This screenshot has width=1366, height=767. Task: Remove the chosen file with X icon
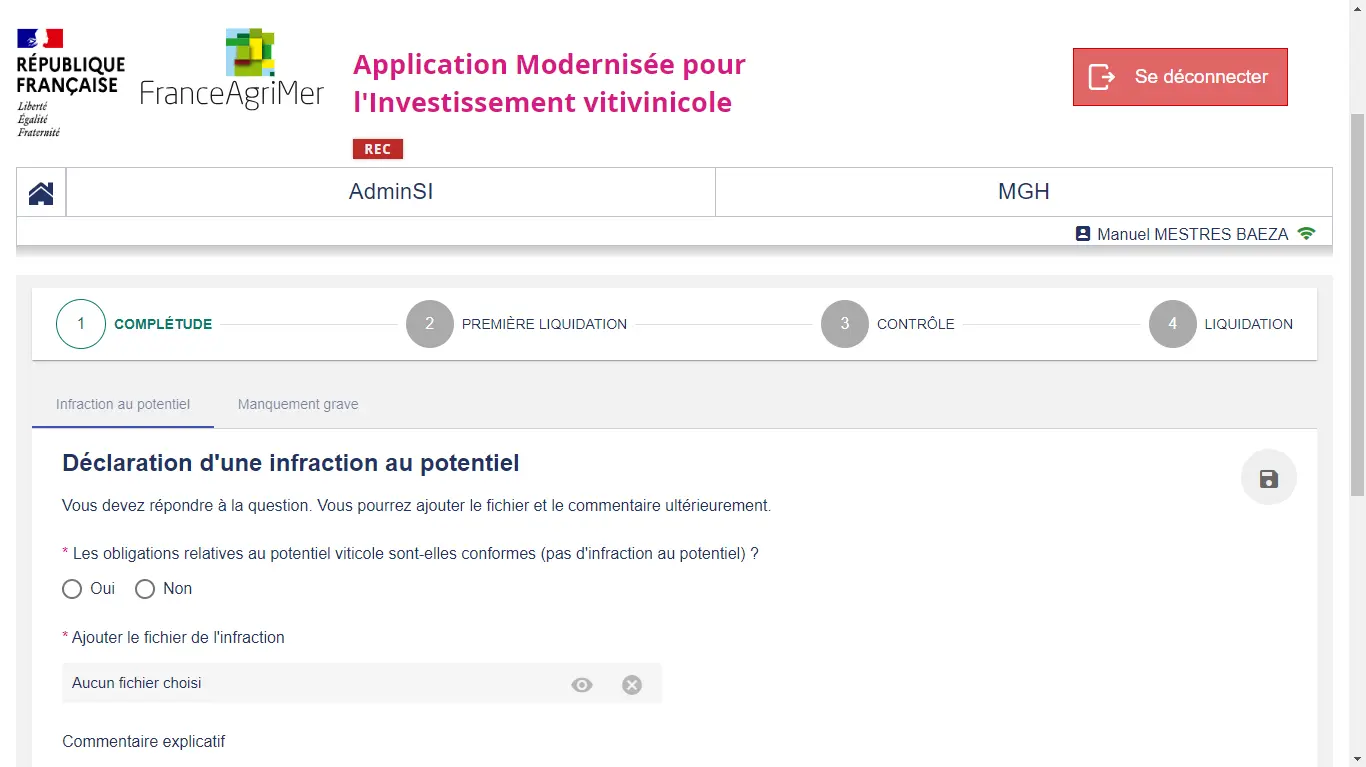click(632, 685)
